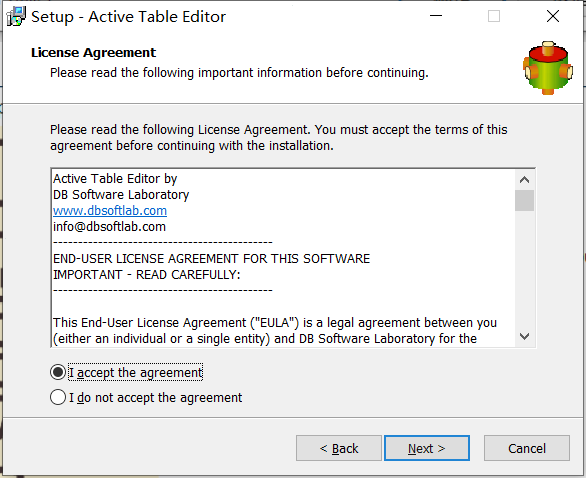Click the scroll down arrow in license box
Screen dimensions: 586x478
pos(524,336)
